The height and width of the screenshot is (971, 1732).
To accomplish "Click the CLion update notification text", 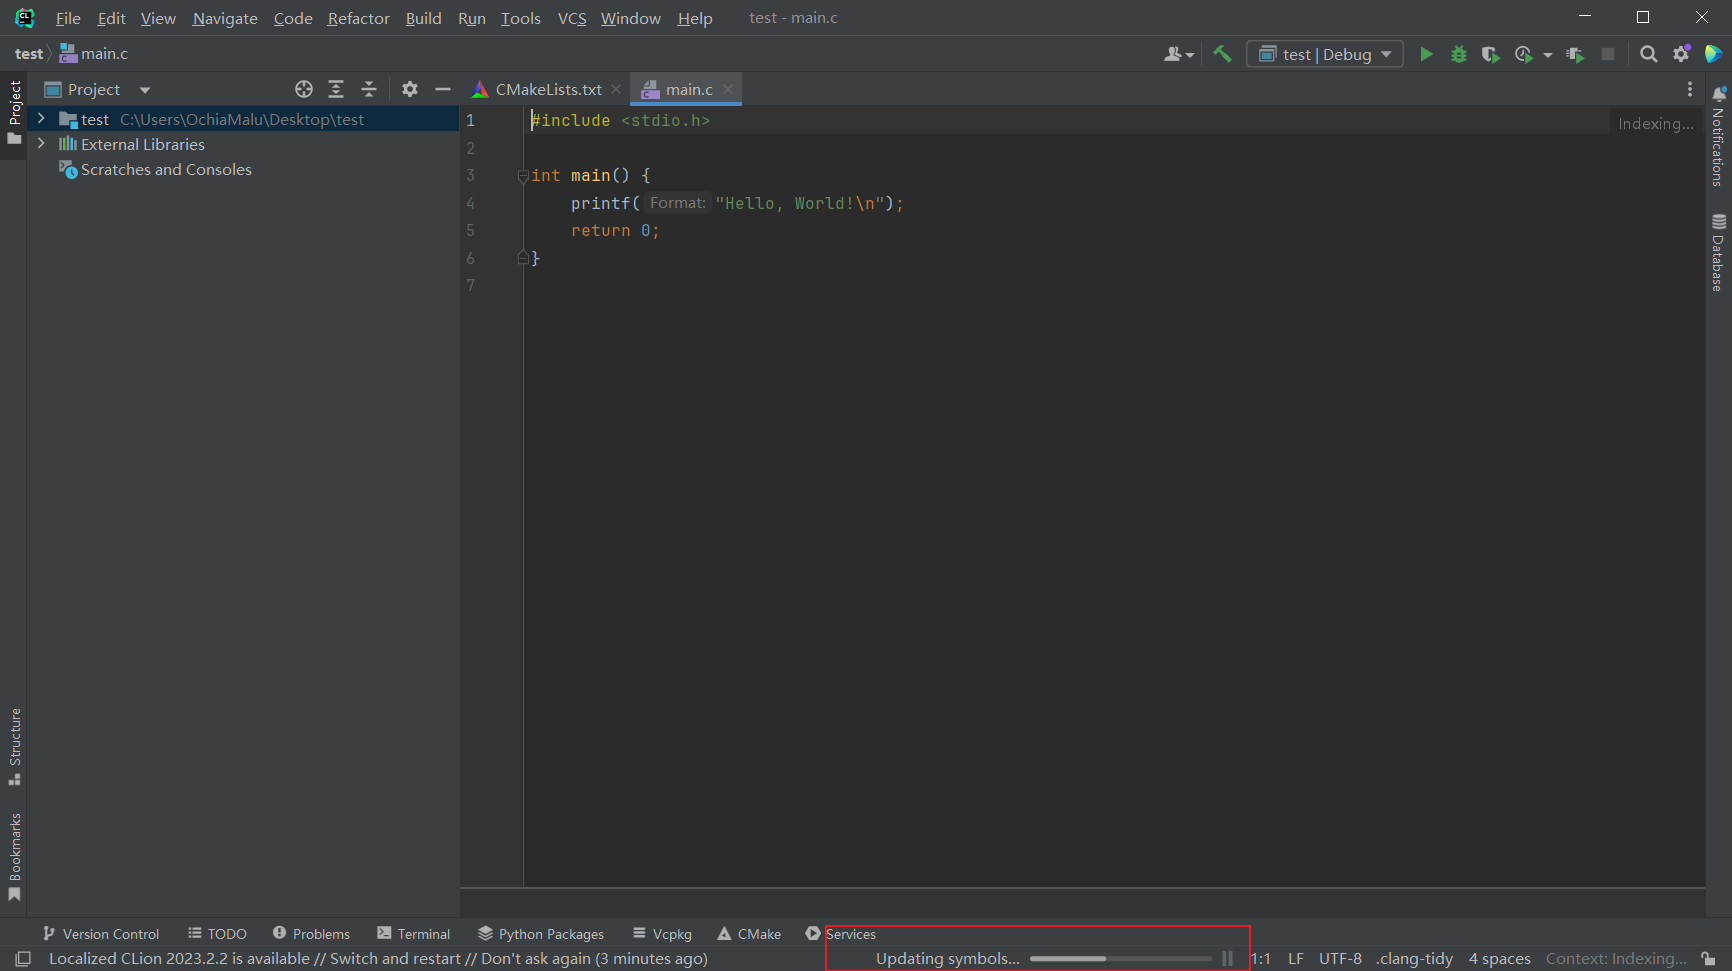I will [x=378, y=958].
